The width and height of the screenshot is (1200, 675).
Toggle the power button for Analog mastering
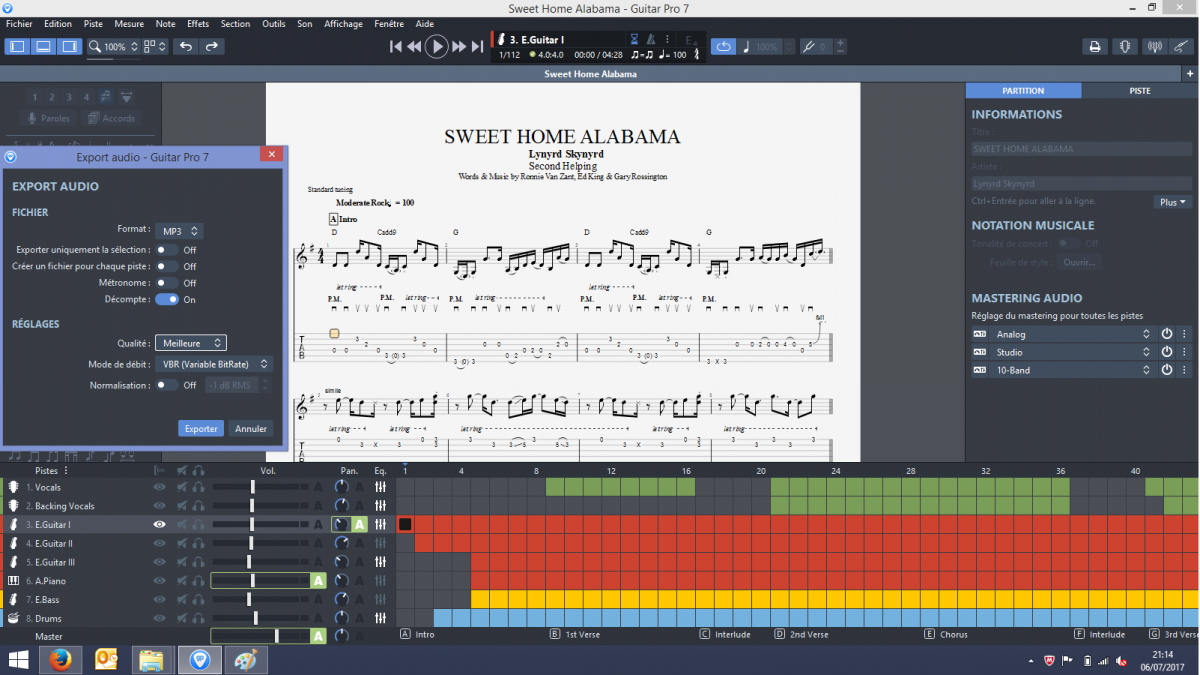(1166, 334)
